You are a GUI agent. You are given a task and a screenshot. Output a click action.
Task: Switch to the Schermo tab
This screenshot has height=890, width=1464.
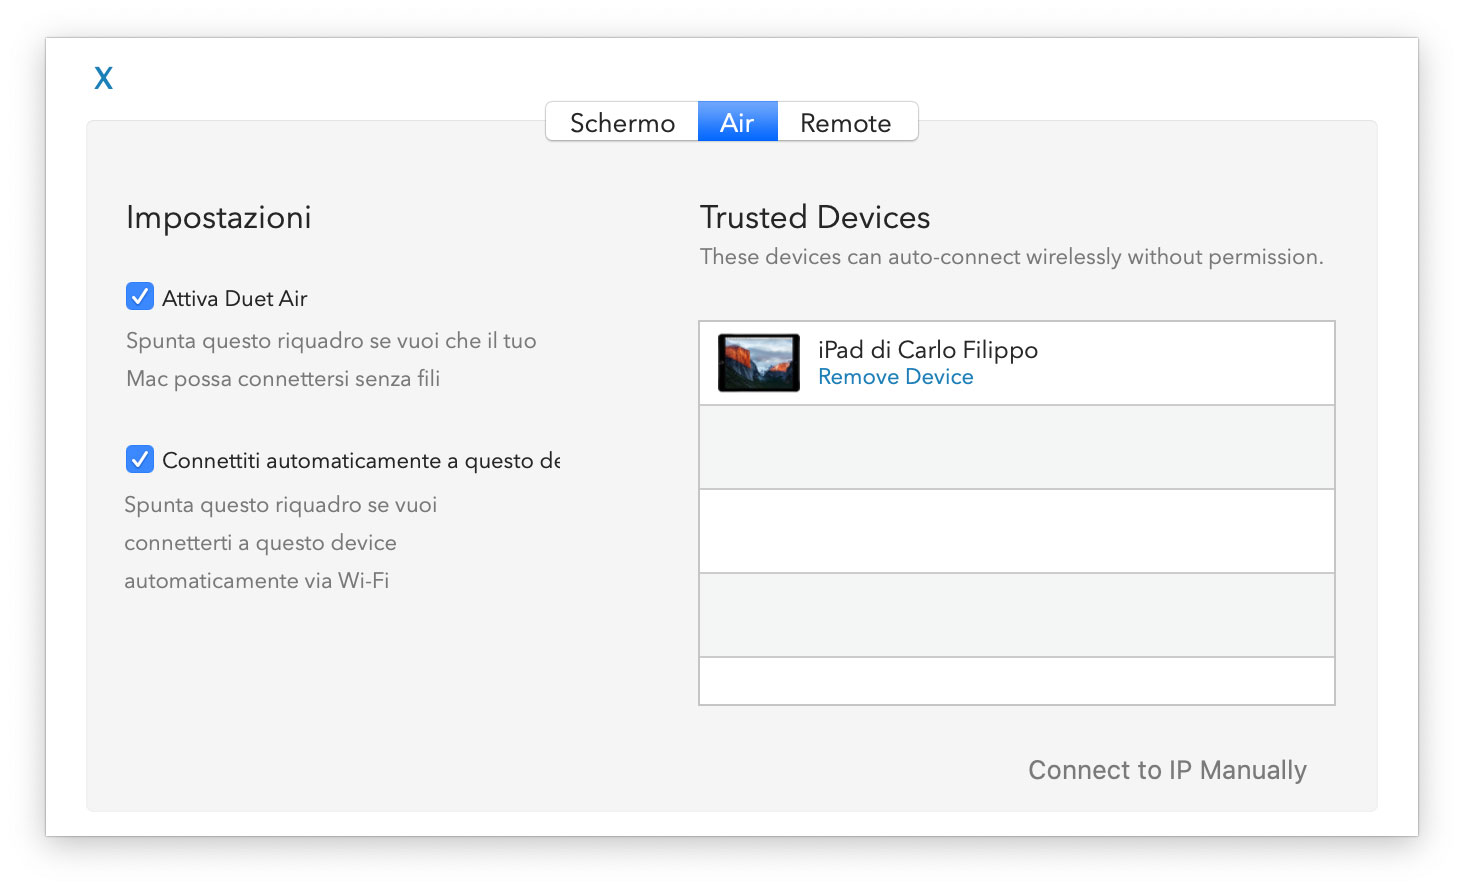[622, 122]
